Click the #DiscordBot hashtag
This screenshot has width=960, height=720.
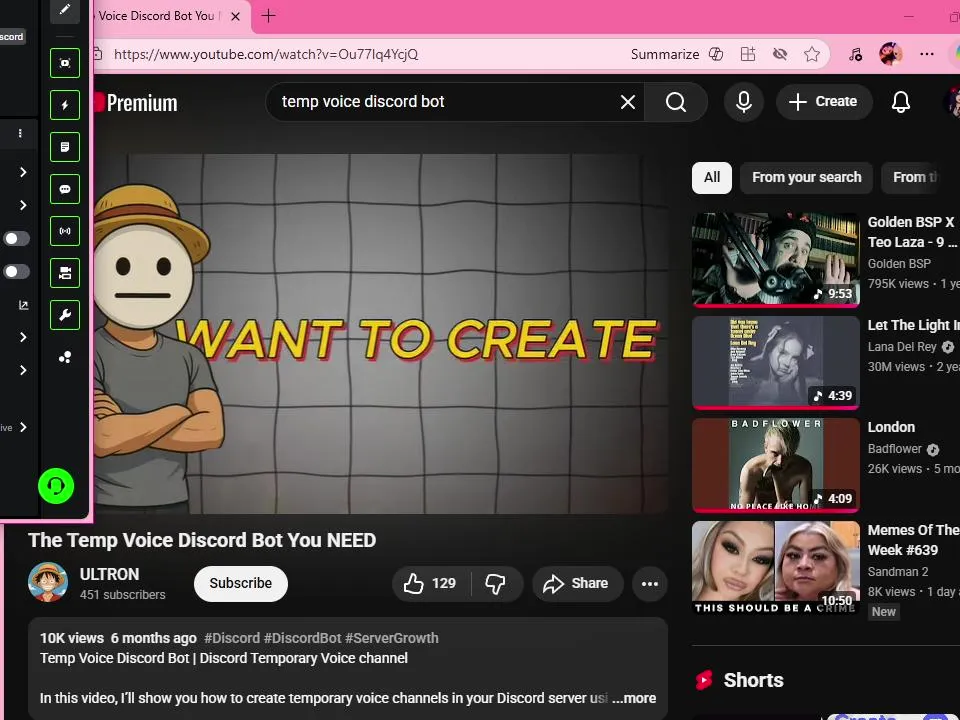point(302,639)
